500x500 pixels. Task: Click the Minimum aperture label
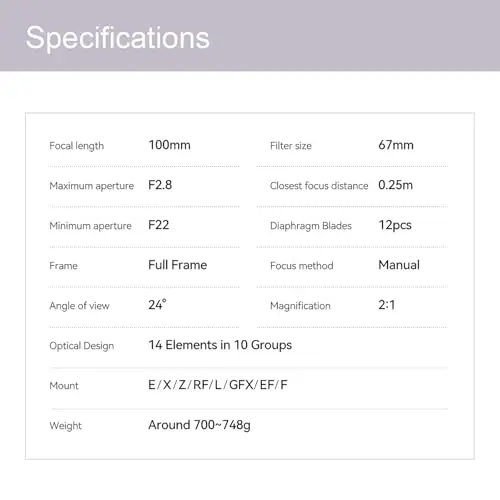(90, 226)
